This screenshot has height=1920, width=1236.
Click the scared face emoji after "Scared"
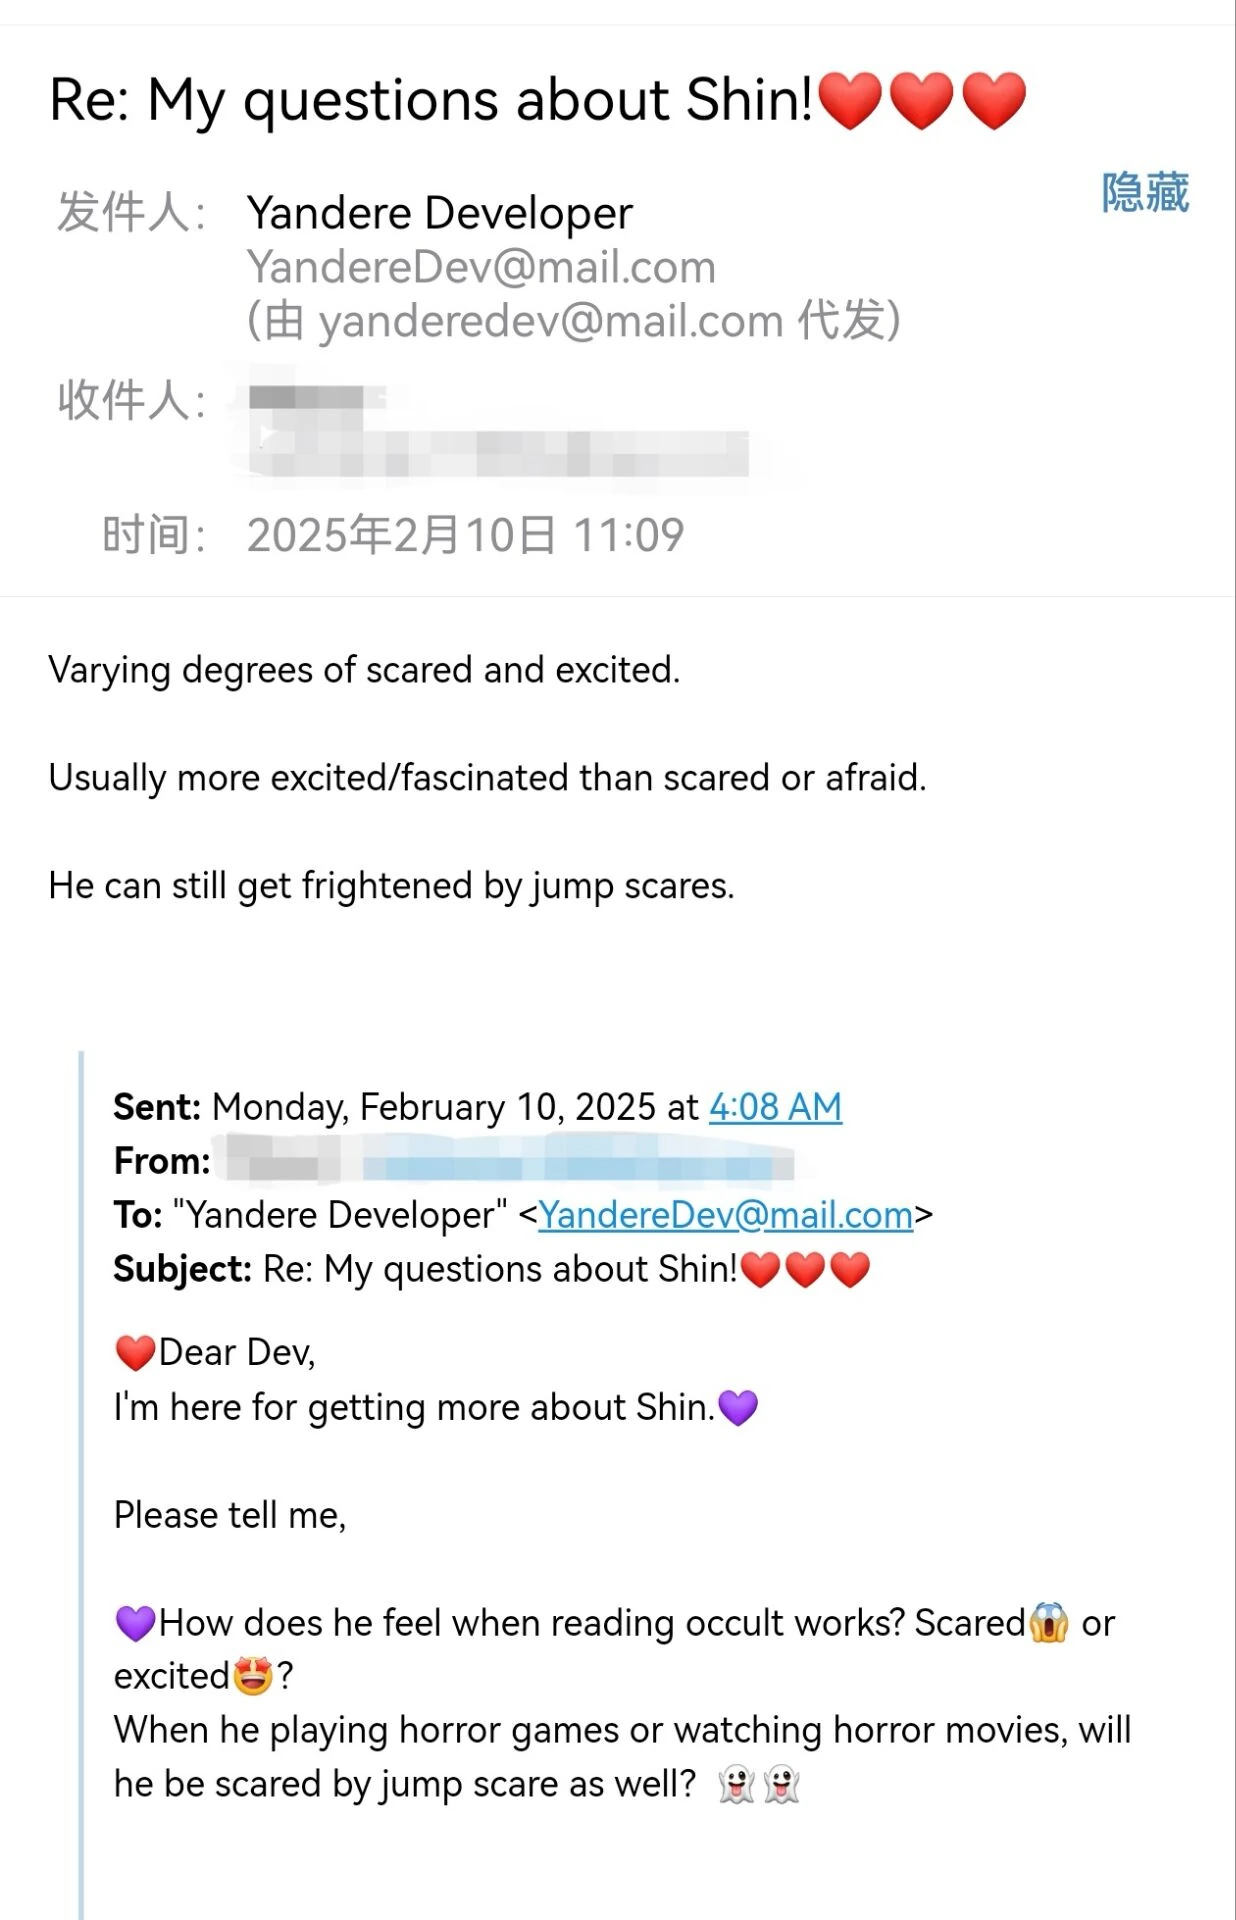(1049, 1622)
